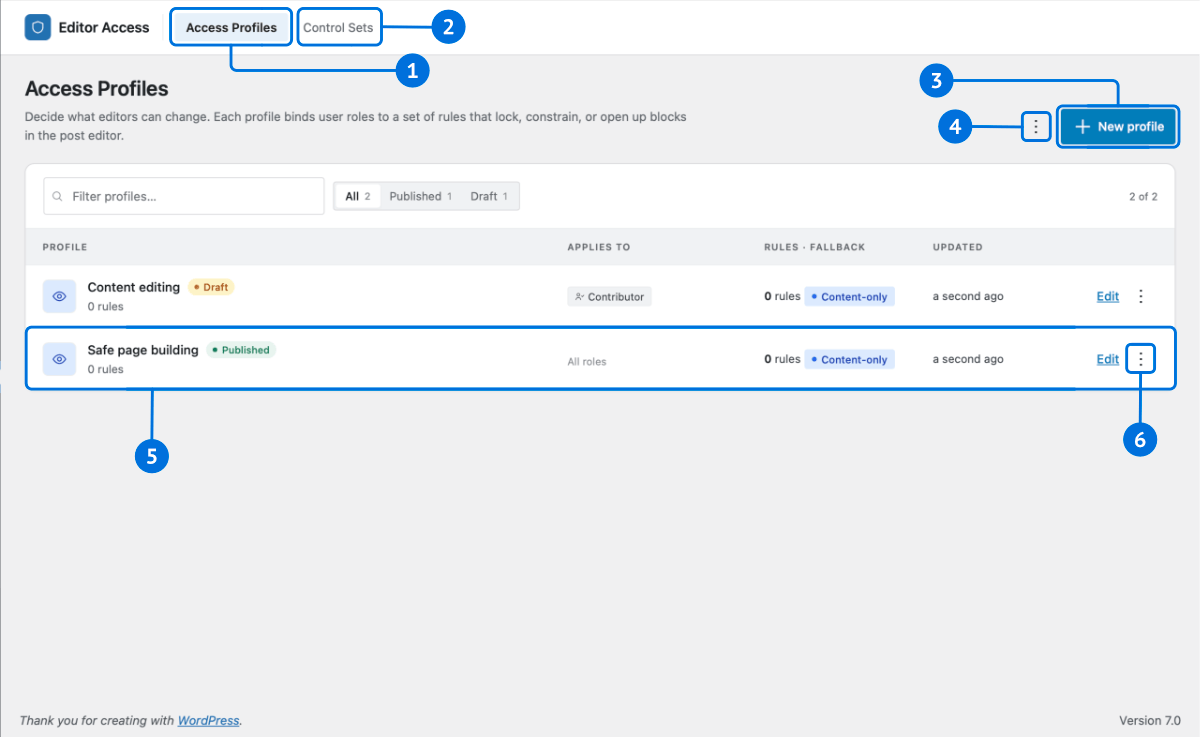Open the Access Profiles tab
This screenshot has width=1200, height=737.
(x=231, y=28)
